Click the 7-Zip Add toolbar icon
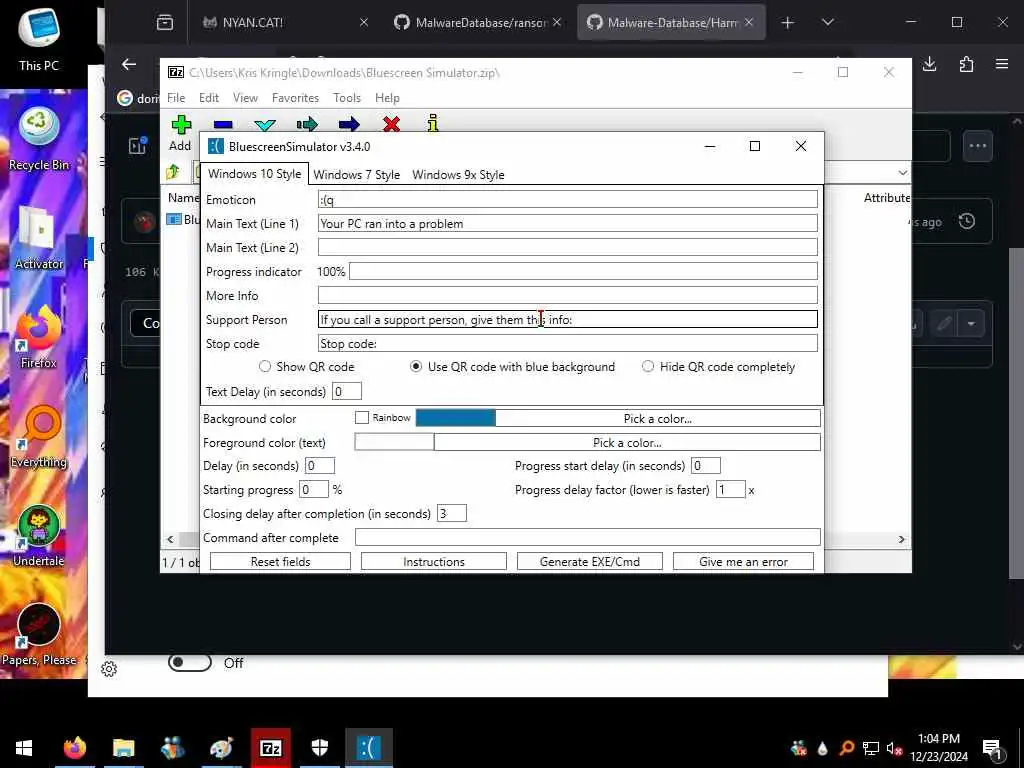Viewport: 1024px width, 768px height. coord(181,125)
